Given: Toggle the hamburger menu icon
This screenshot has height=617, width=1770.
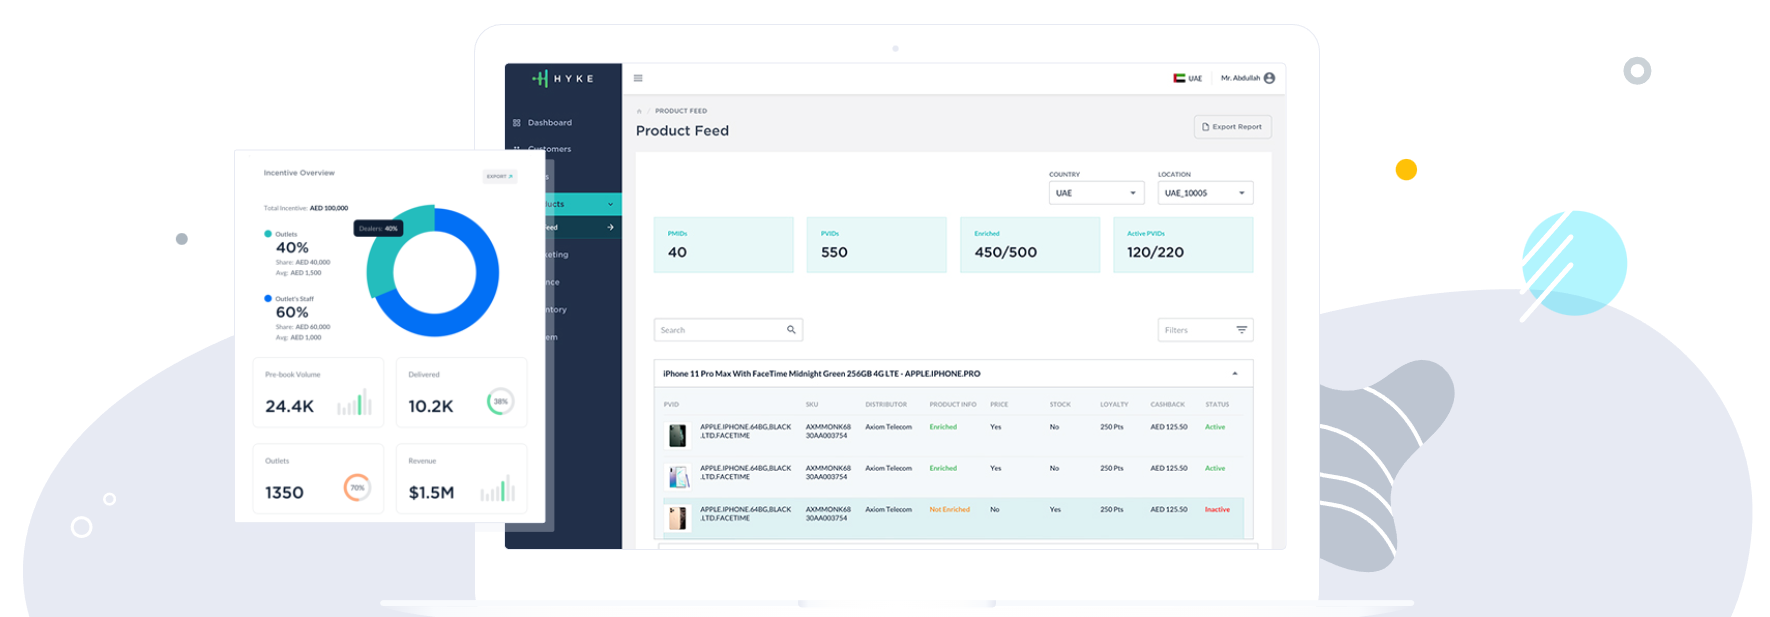Looking at the screenshot, I should pos(638,78).
